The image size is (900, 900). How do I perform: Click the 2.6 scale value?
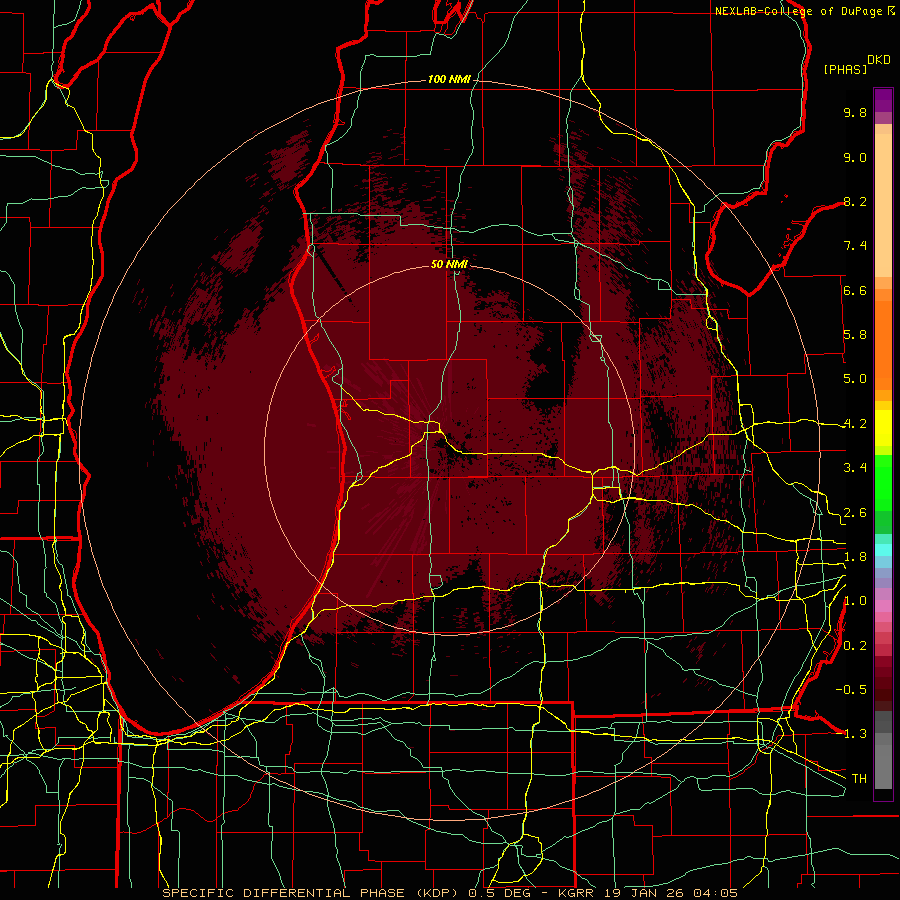click(855, 513)
